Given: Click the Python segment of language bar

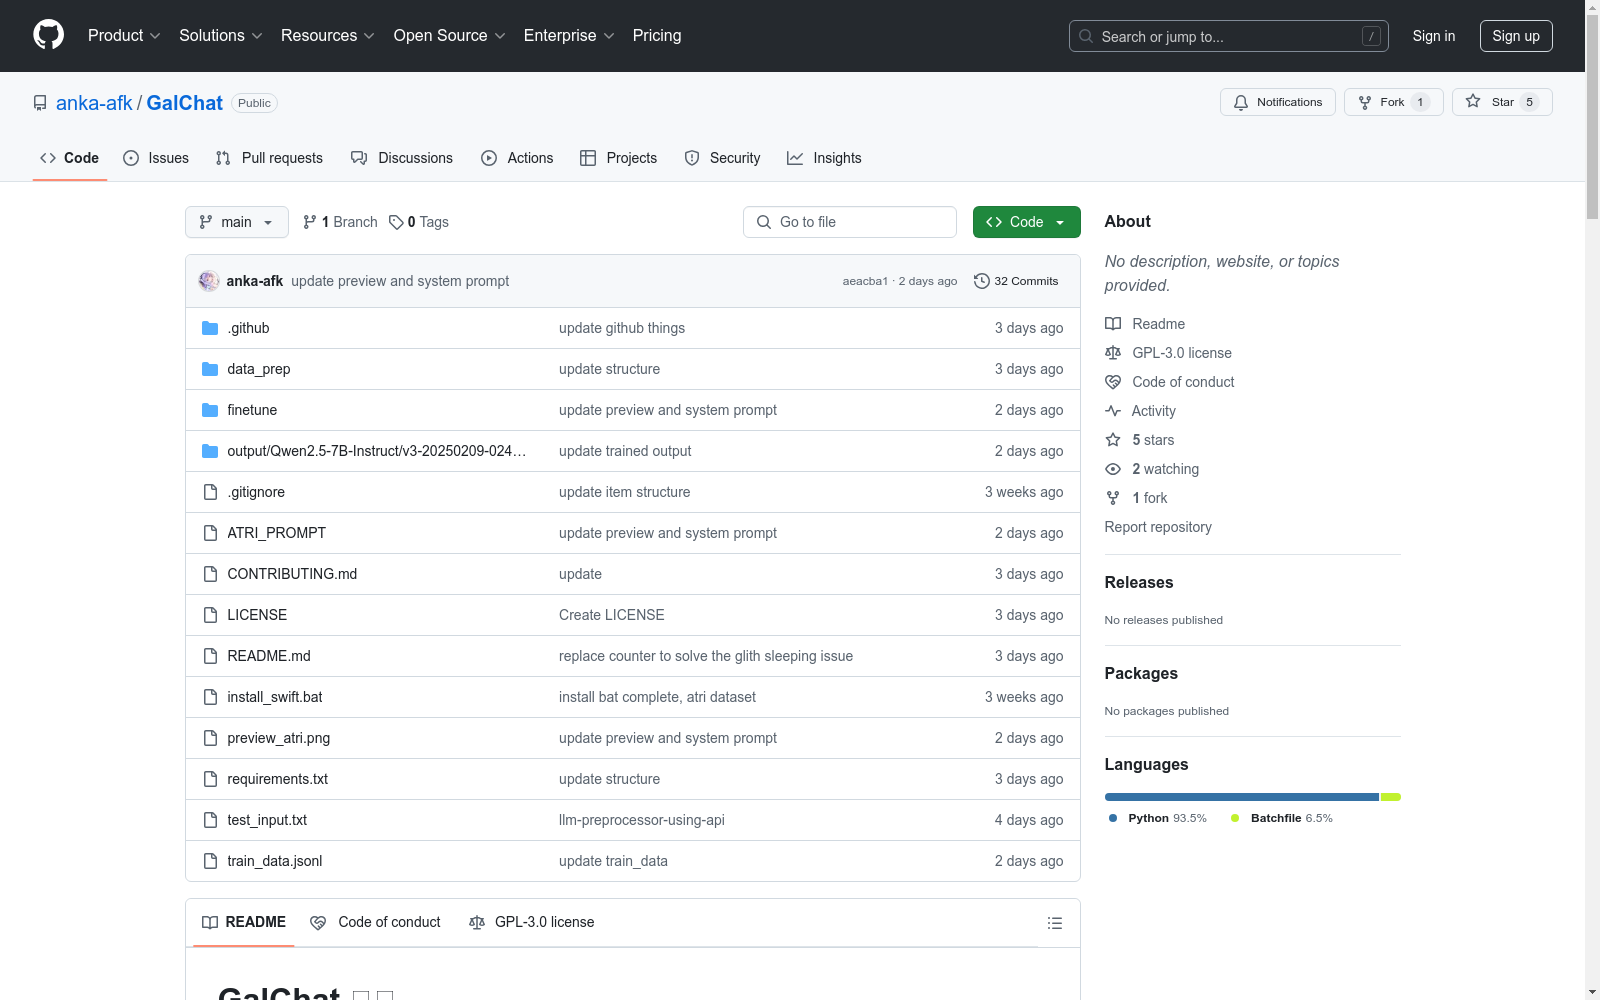Looking at the screenshot, I should [1242, 797].
